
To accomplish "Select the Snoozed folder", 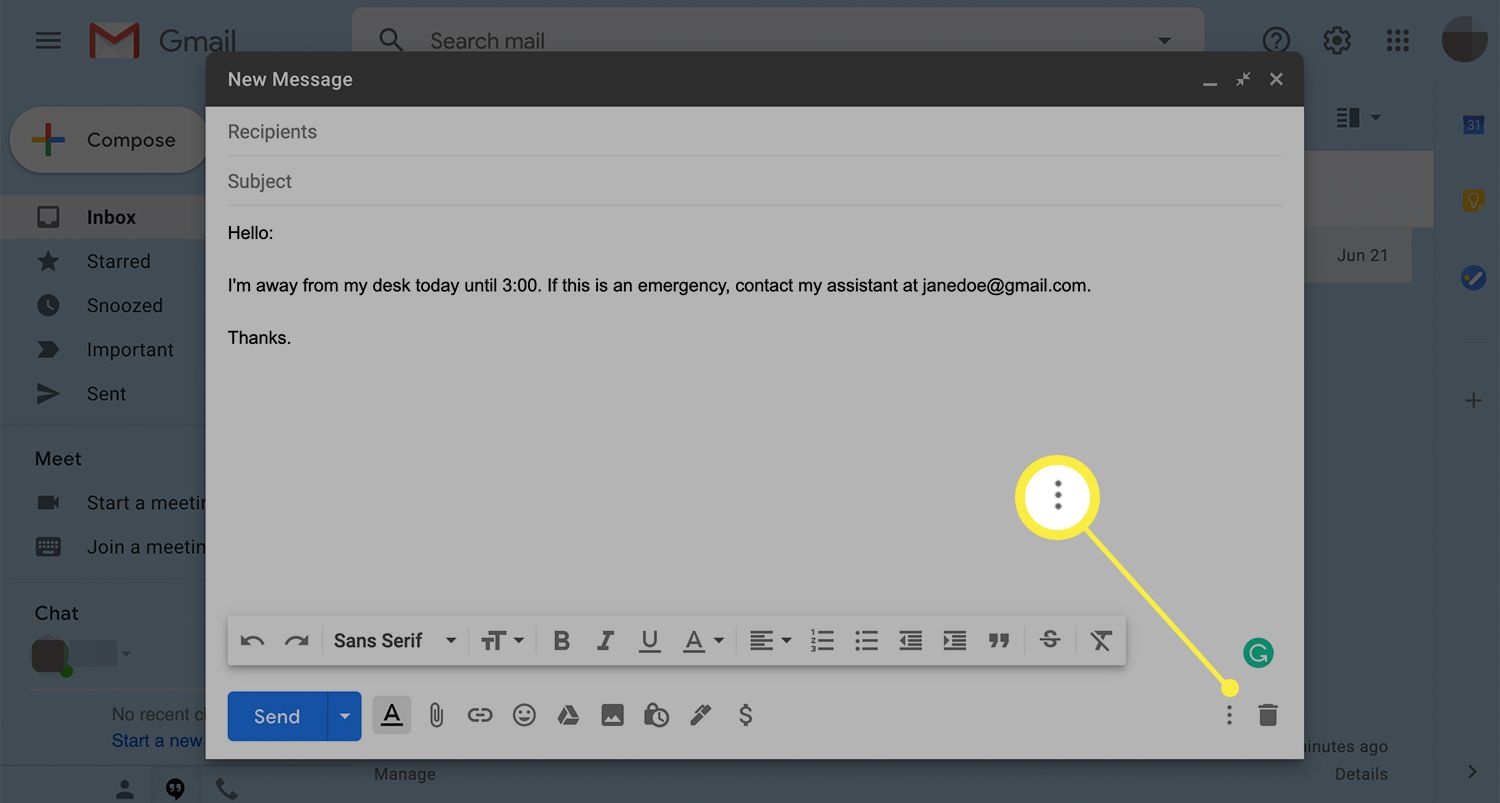I will [x=103, y=306].
